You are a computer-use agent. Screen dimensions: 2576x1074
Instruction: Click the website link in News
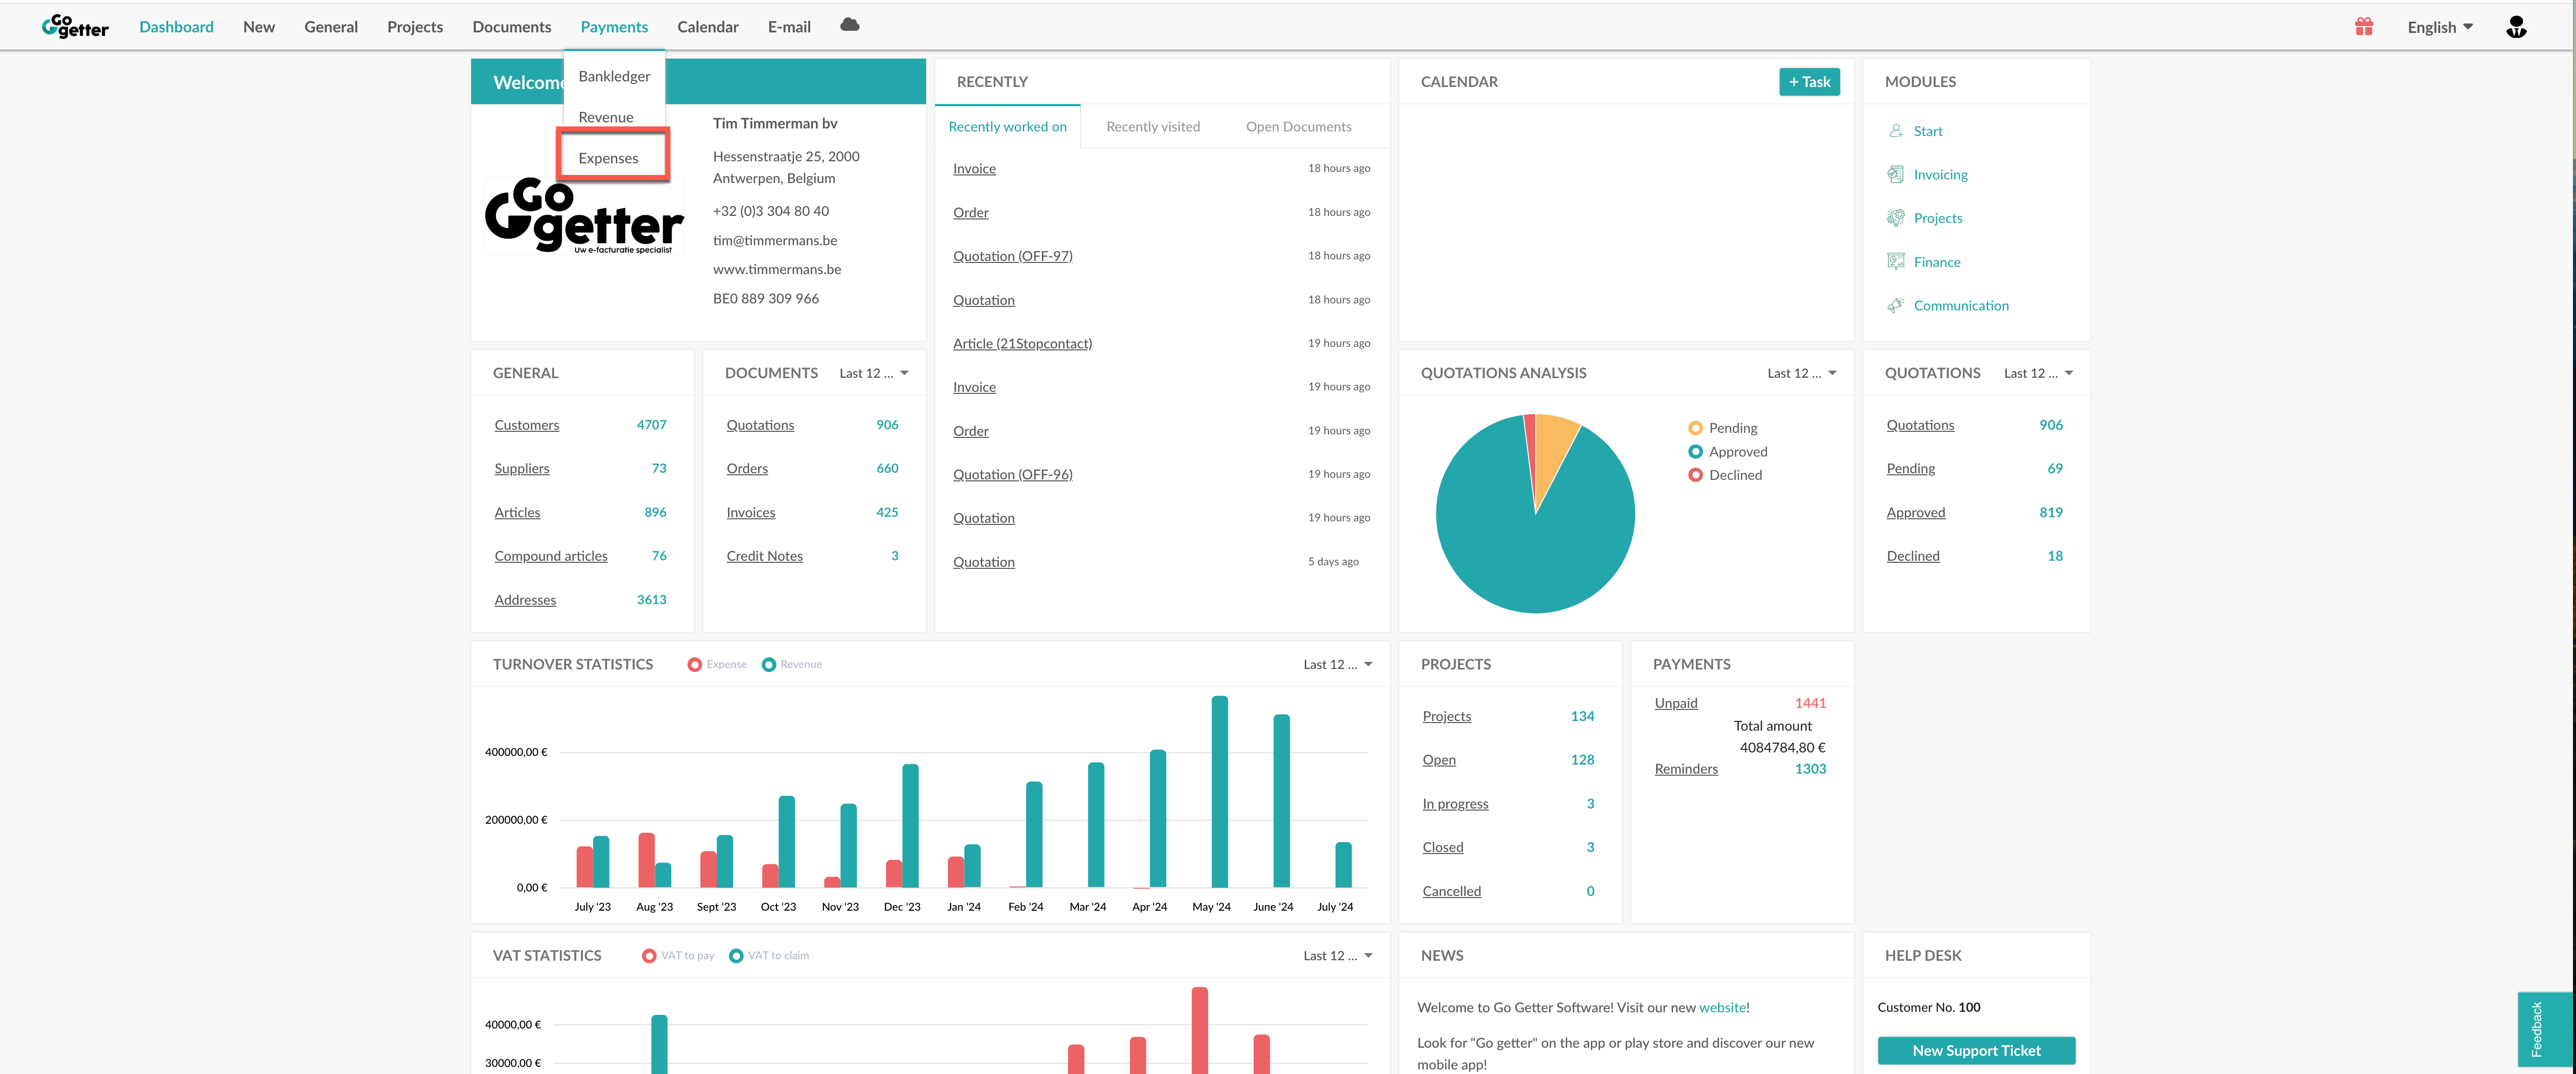point(1722,1008)
